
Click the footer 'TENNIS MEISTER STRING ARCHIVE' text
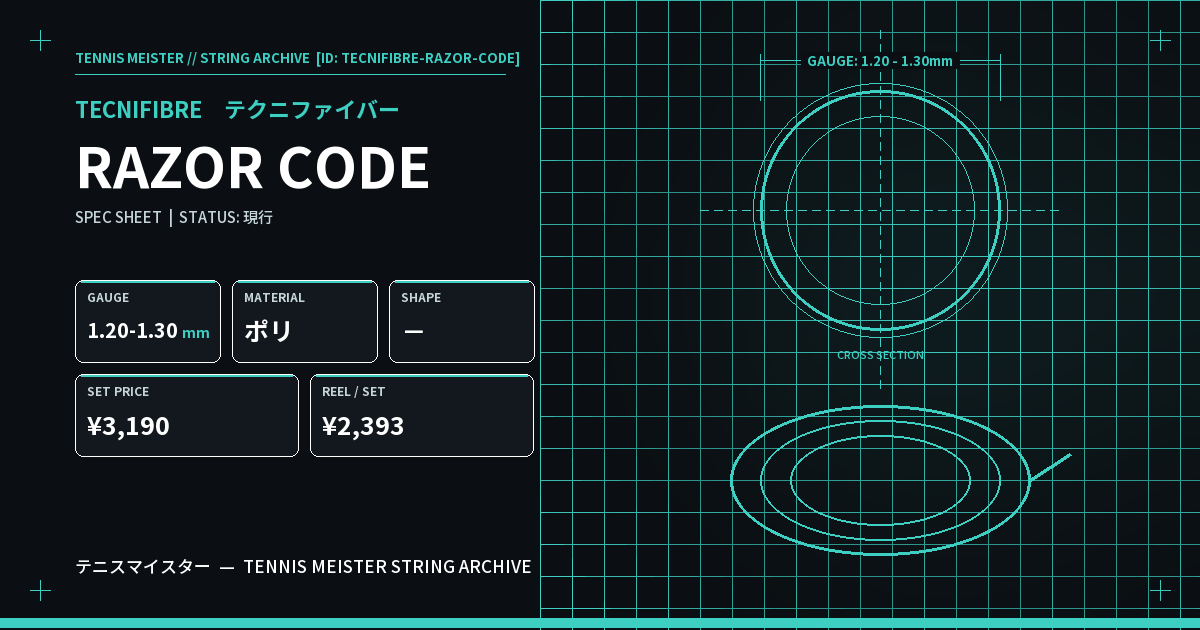point(388,567)
